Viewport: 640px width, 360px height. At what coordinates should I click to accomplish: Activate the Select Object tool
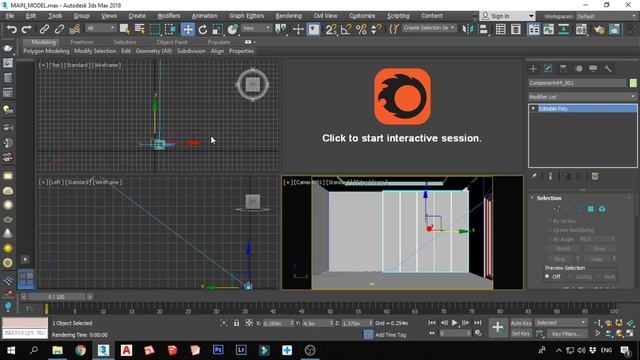(124, 29)
